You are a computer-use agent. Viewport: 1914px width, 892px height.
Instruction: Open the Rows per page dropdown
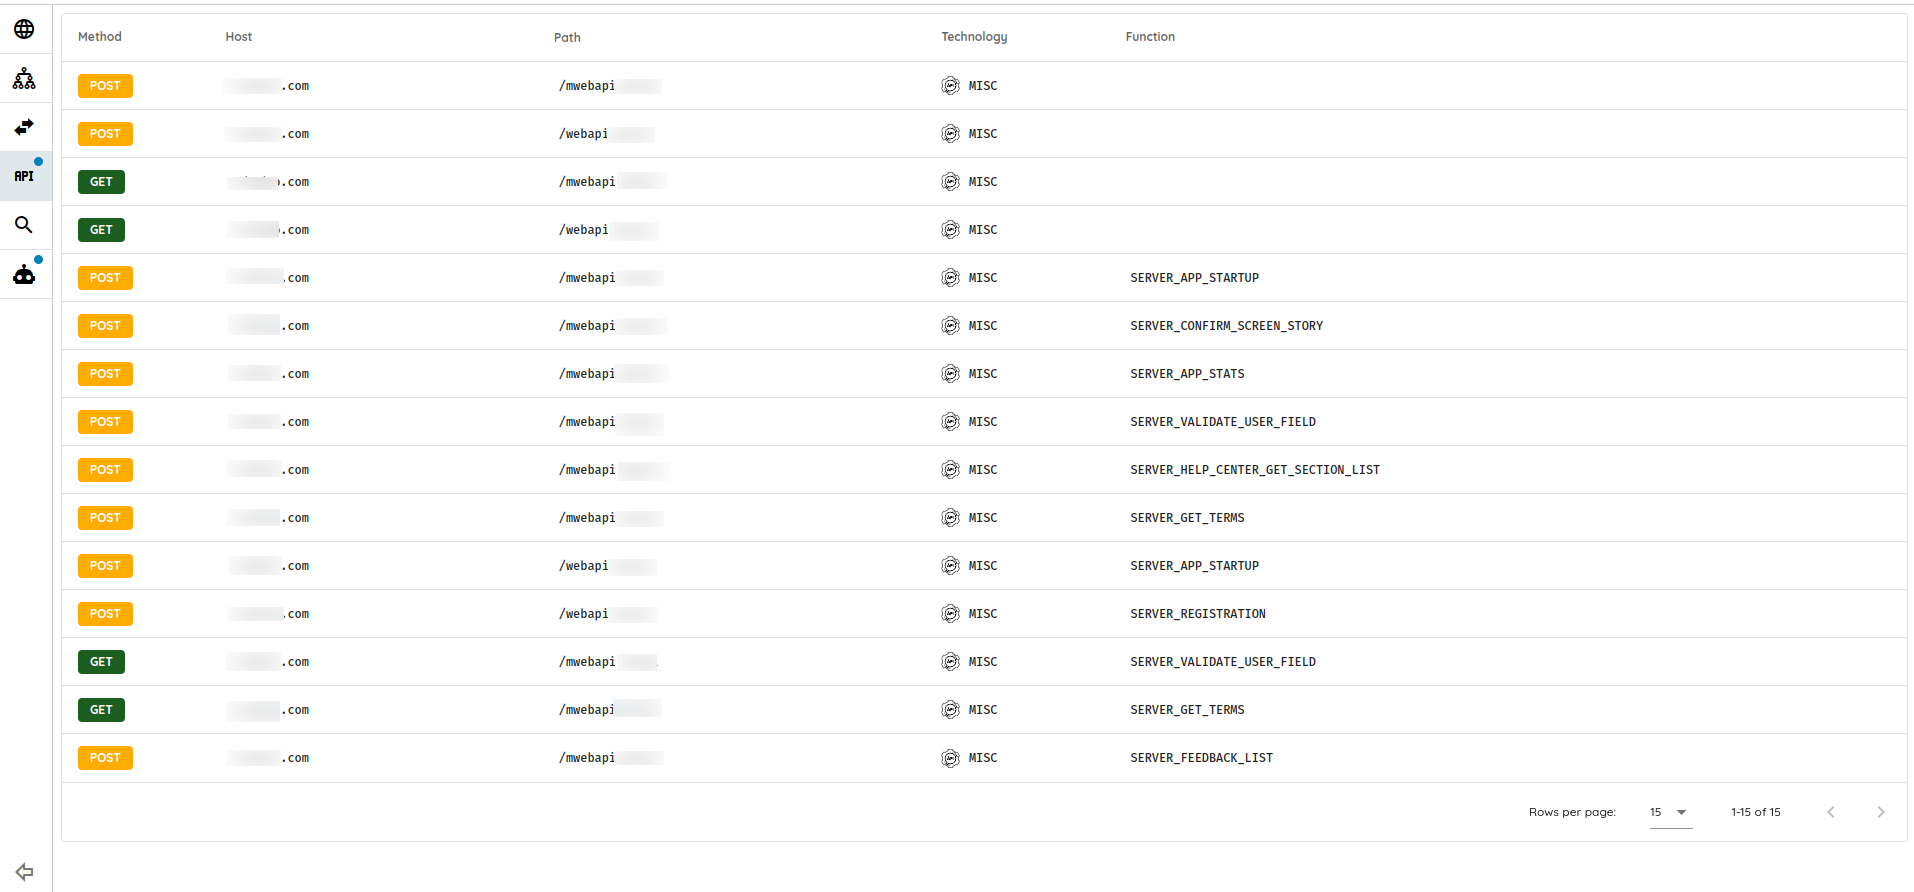click(1670, 812)
